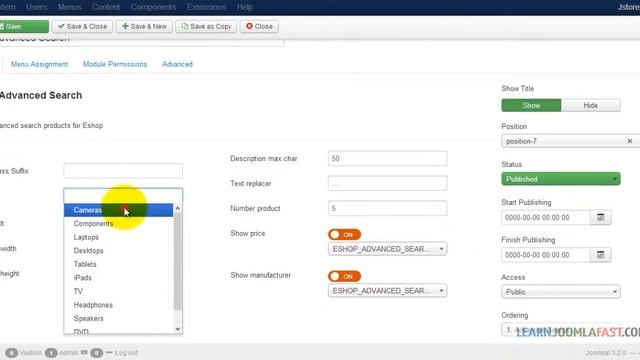The width and height of the screenshot is (640, 360).
Task: Open the Extensions menu
Action: pos(207,7)
